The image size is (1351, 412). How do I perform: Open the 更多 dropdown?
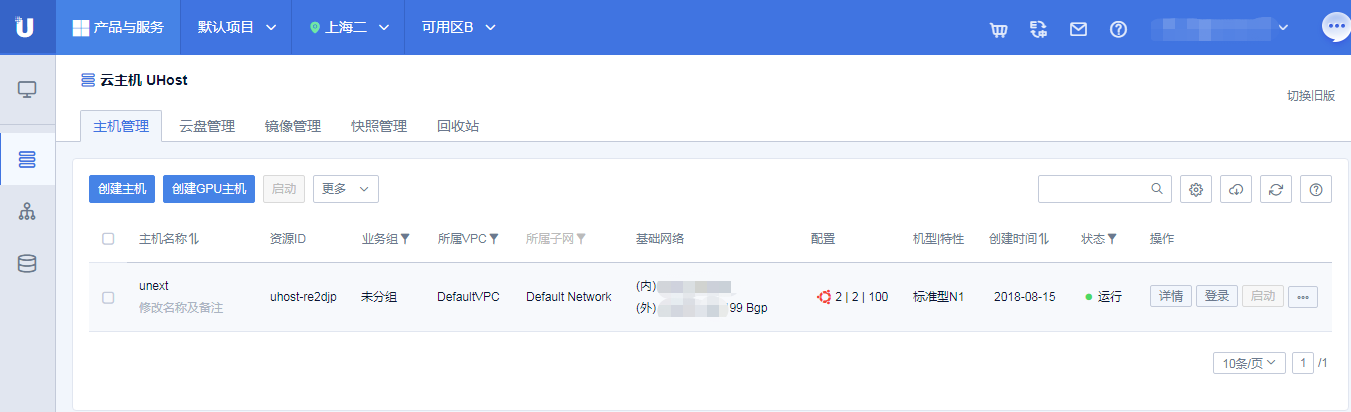346,189
